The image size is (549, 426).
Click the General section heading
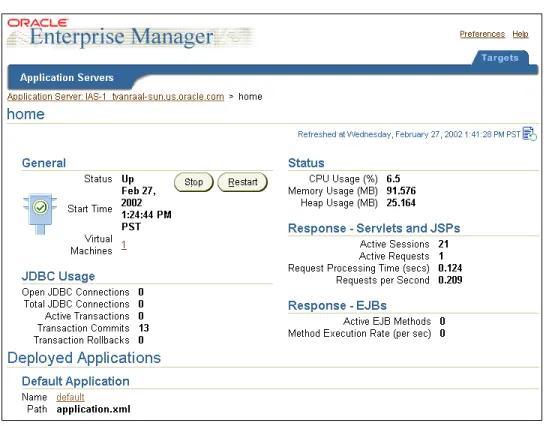(44, 163)
